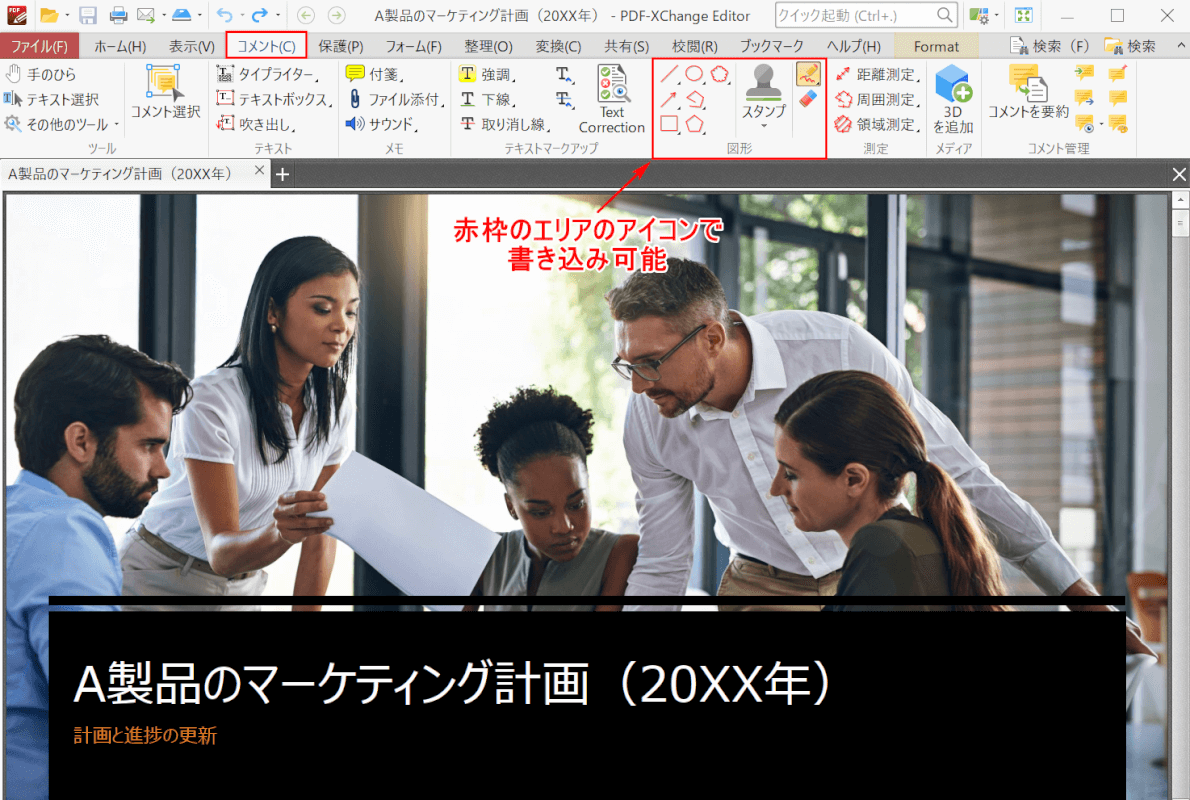
Task: Switch to the Home (ホーム) tab
Action: [x=120, y=46]
